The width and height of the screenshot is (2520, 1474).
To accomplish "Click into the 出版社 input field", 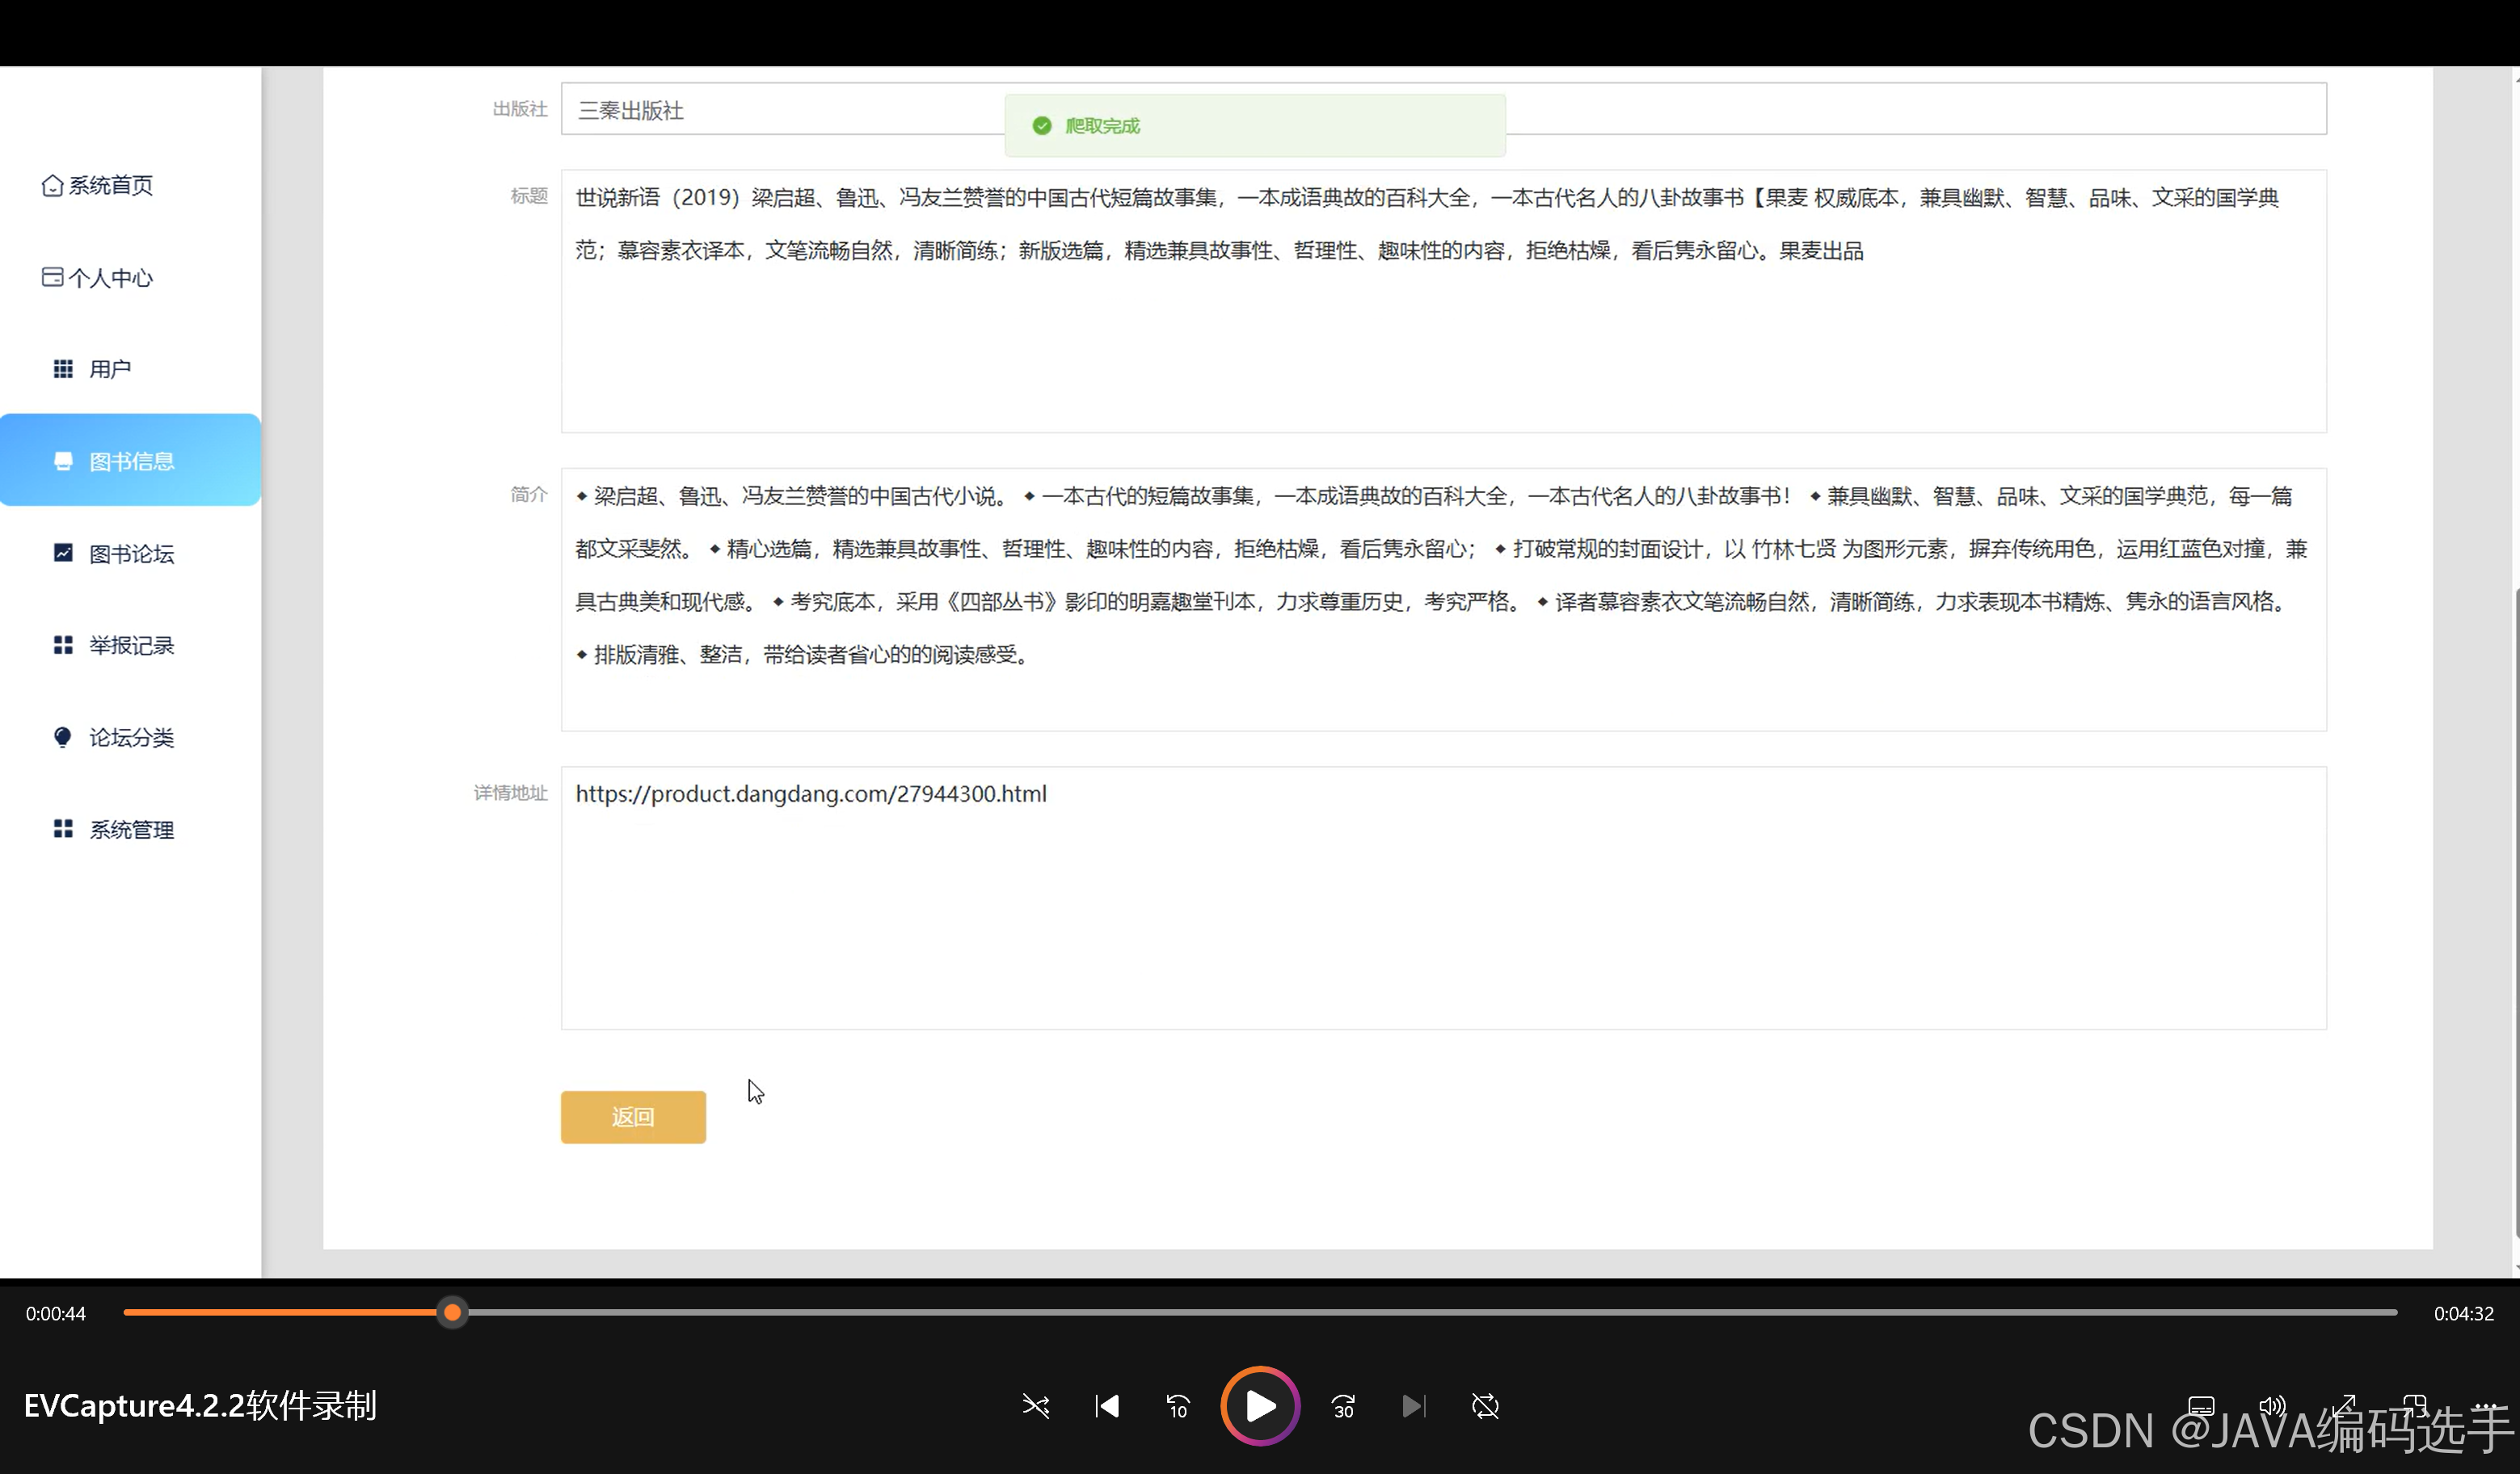I will click(x=780, y=110).
